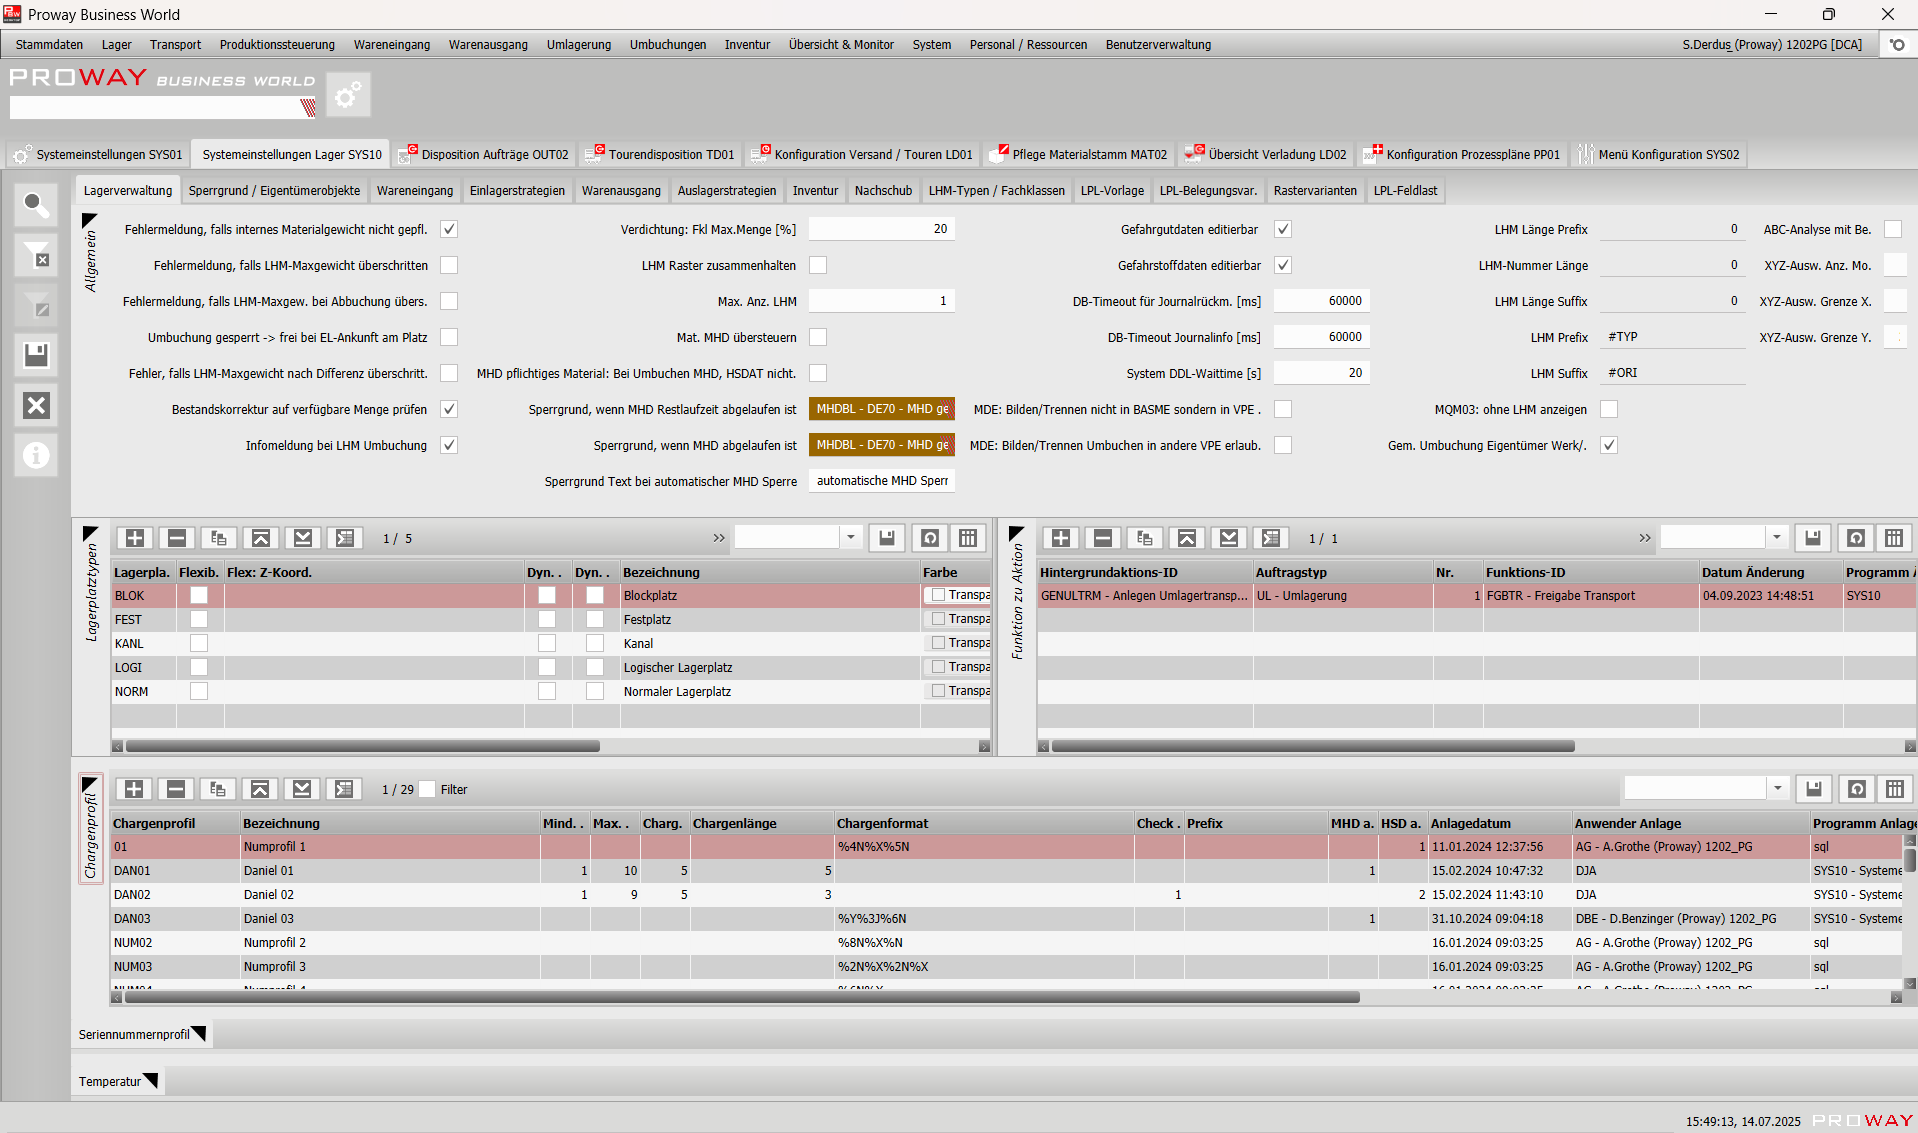Screen dimensions: 1918x1133
Task: Collapse the Lagerplatztypen section
Action: point(89,534)
